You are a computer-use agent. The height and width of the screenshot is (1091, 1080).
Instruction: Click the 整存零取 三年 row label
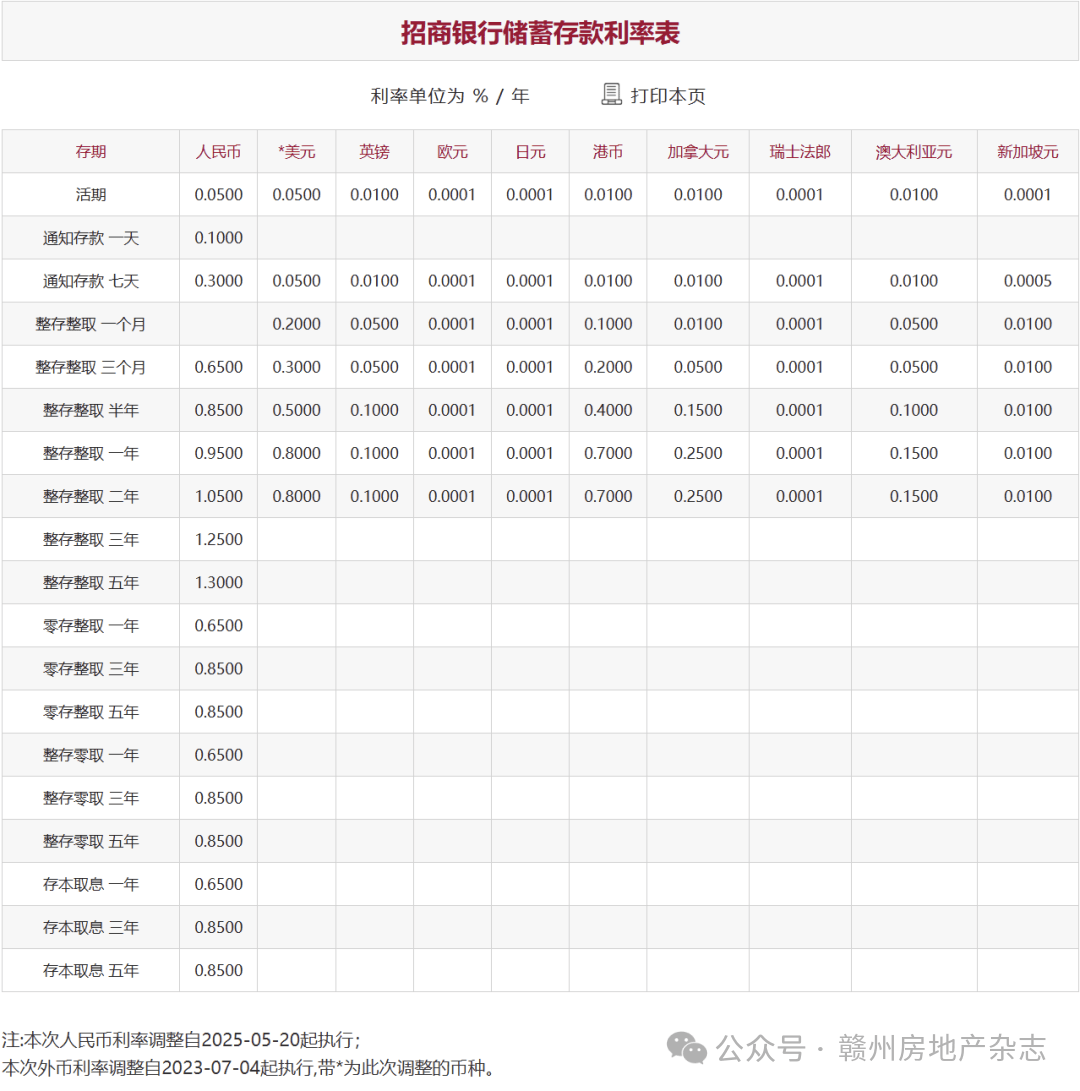[90, 799]
